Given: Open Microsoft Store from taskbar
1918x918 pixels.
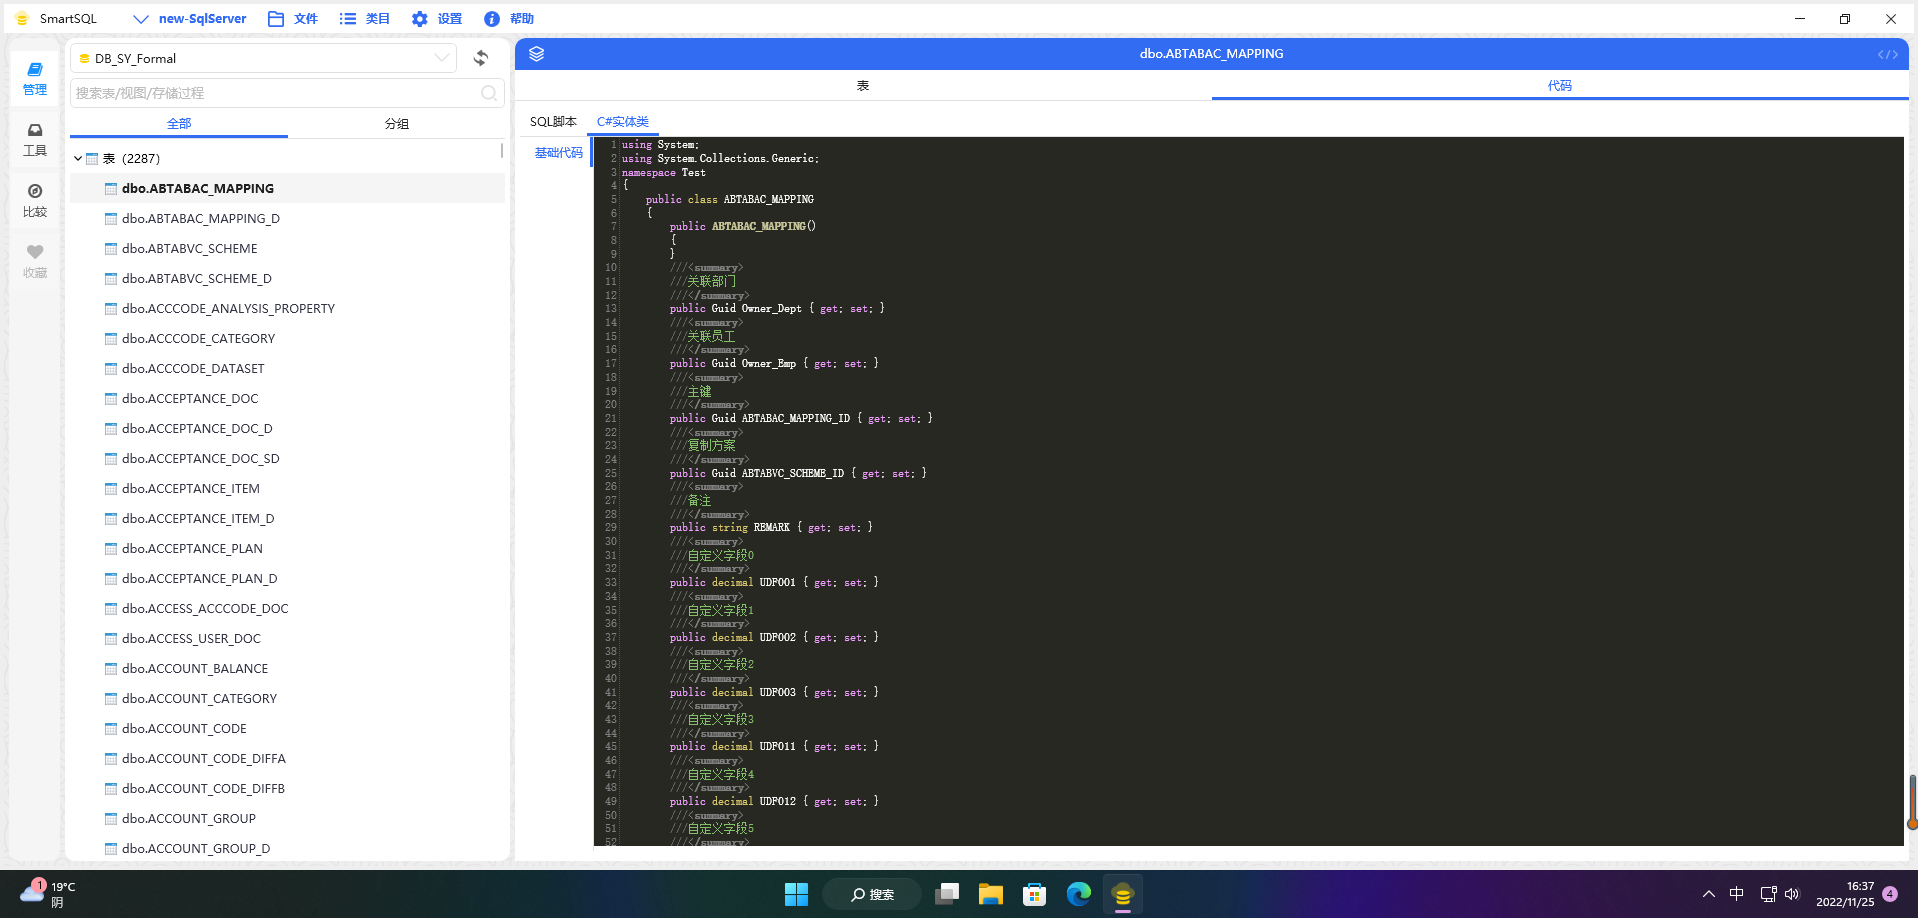Looking at the screenshot, I should click(1035, 894).
